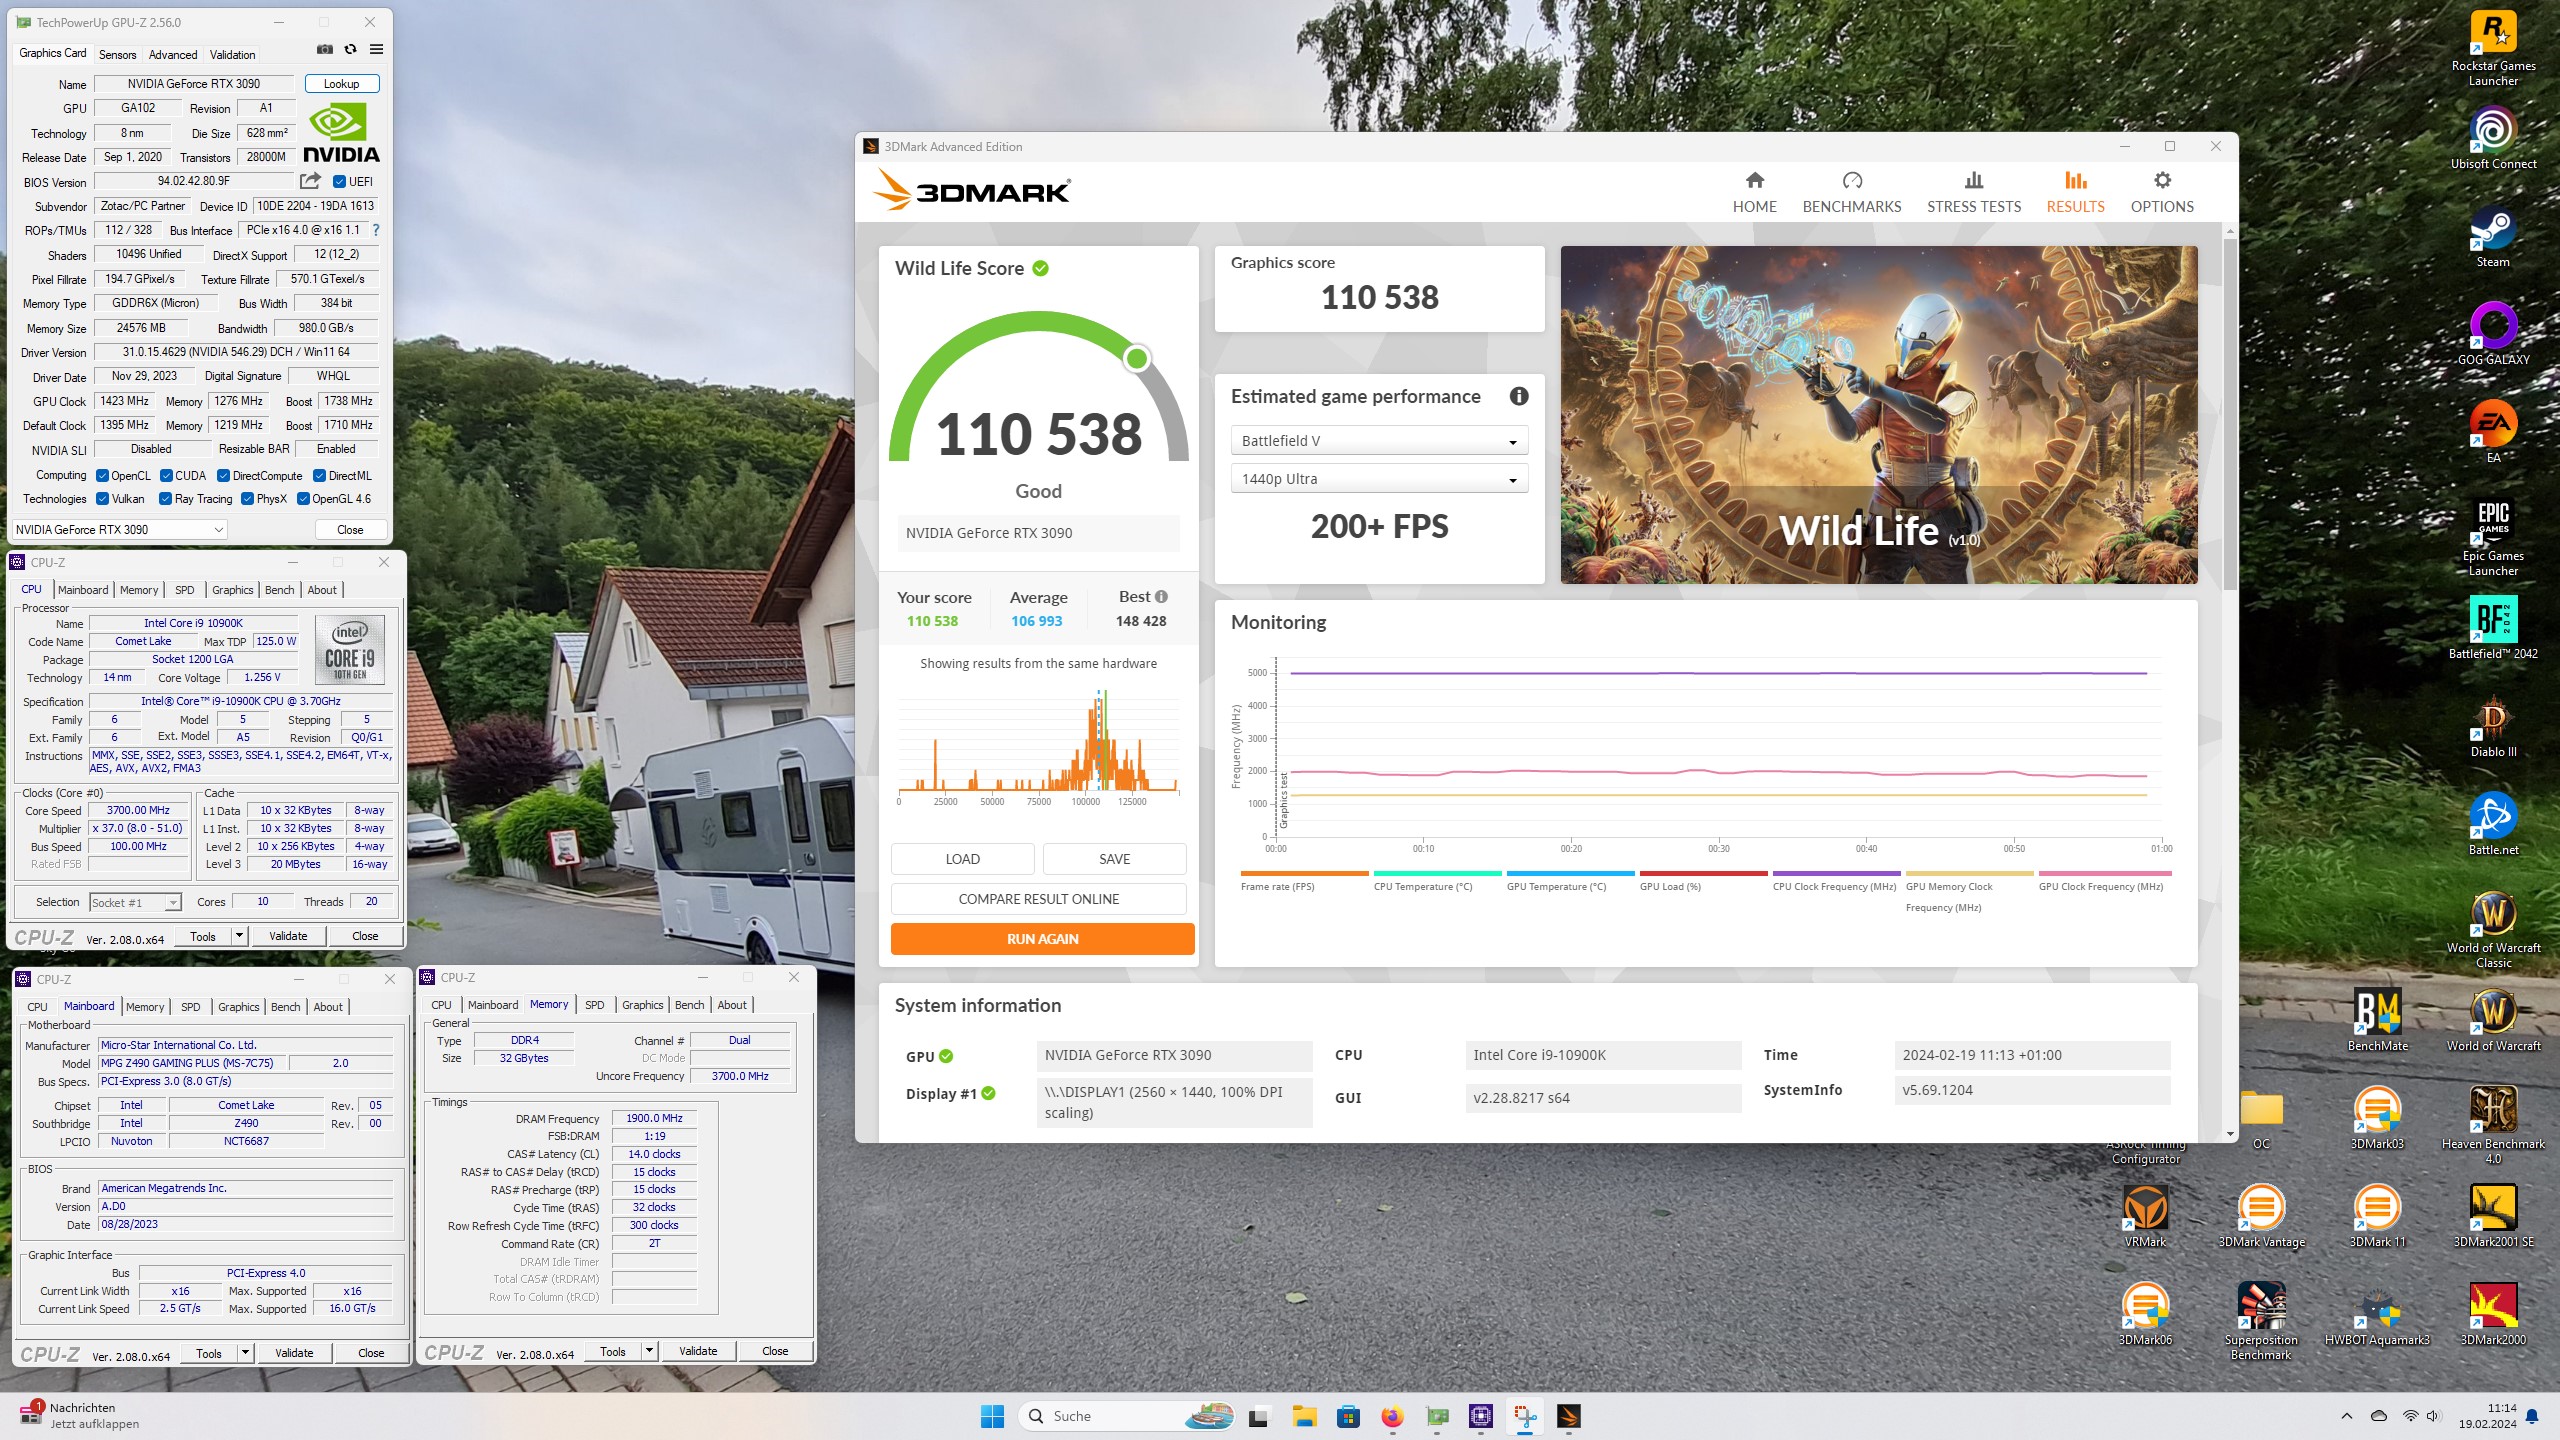Screen dimensions: 2560x1440
Task: Open Bench tab in CPU-Z Memory window
Action: (689, 1005)
